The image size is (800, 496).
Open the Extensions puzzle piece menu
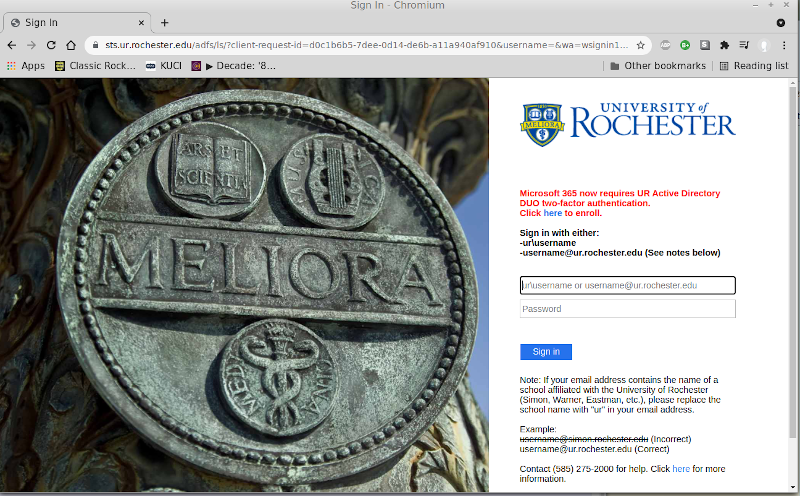(x=724, y=45)
